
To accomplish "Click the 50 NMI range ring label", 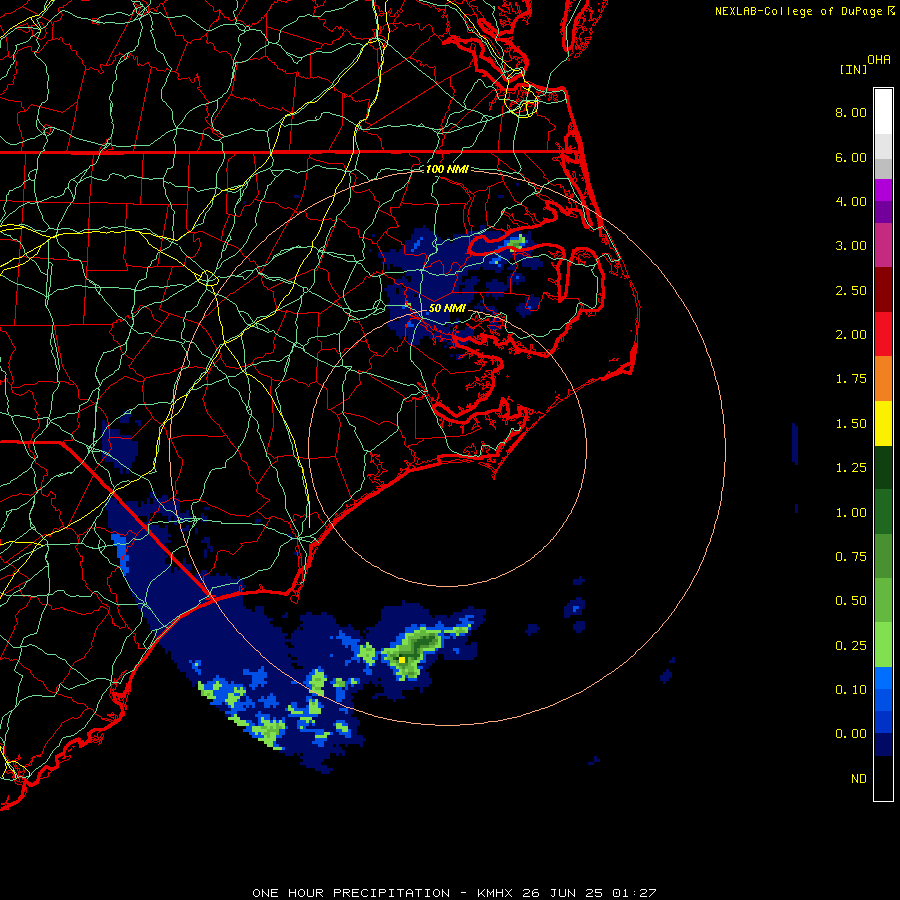I will pyautogui.click(x=447, y=308).
